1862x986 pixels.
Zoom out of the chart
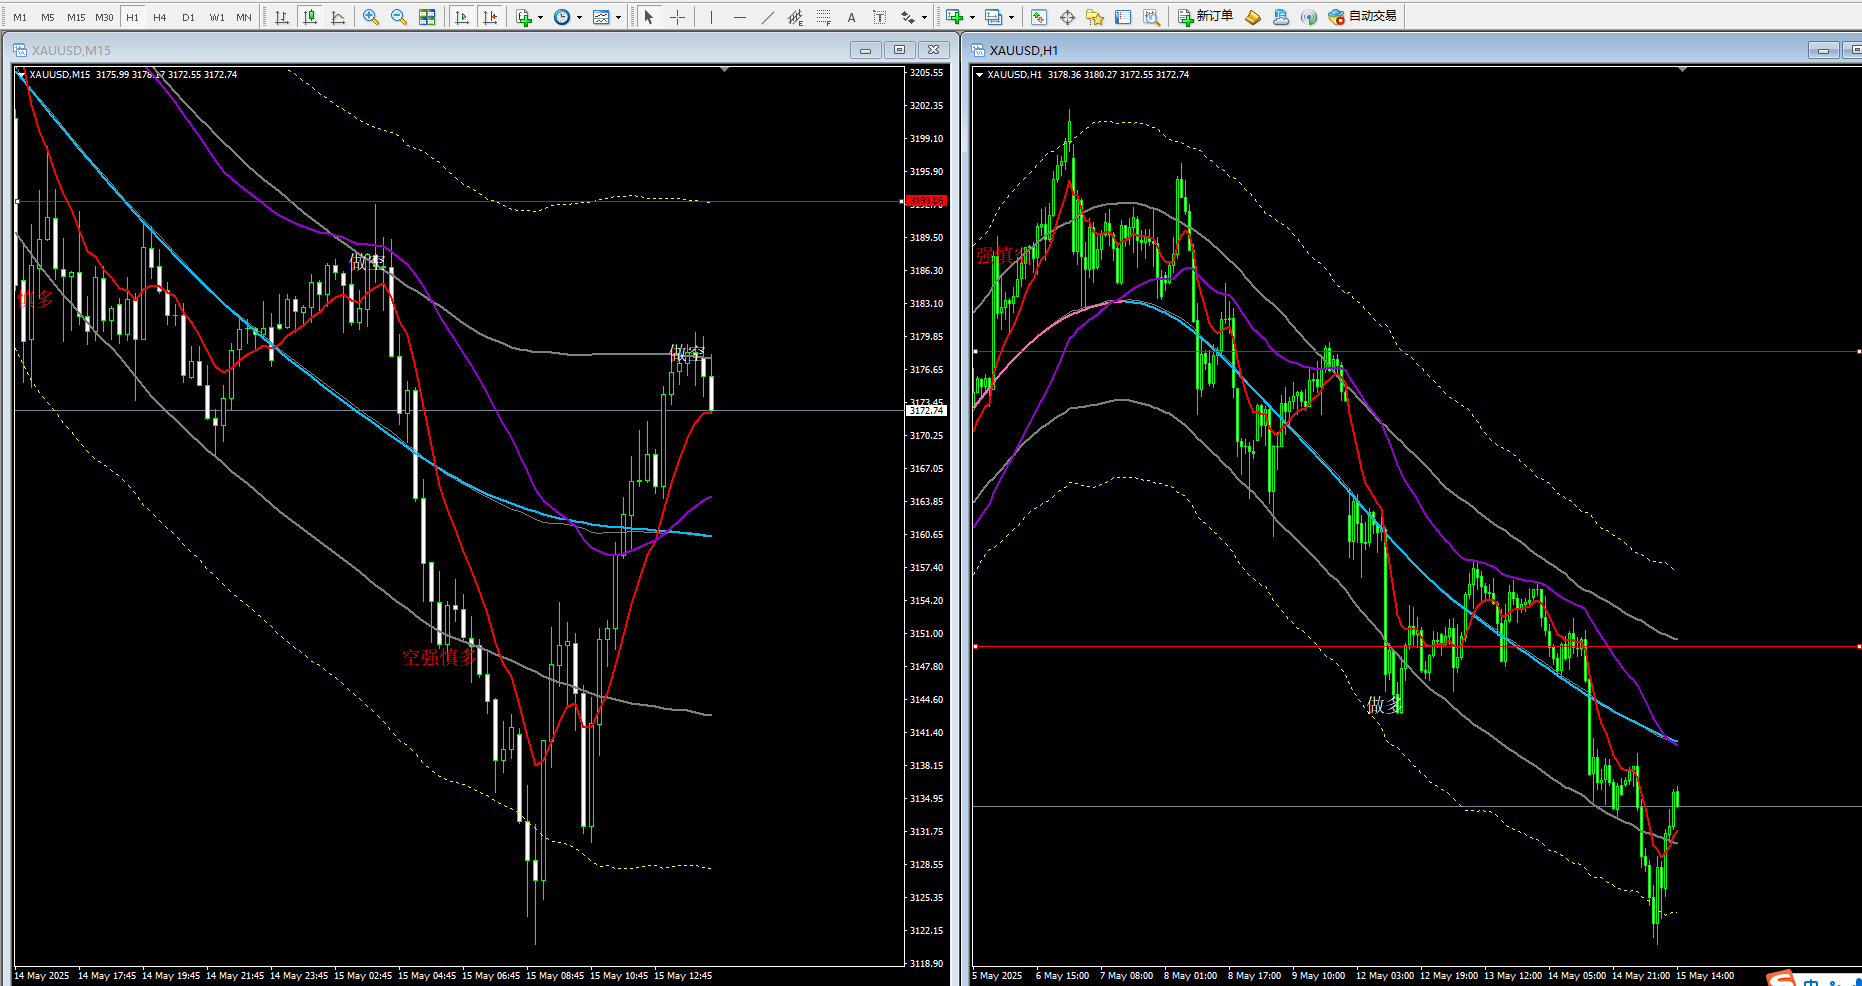click(399, 17)
